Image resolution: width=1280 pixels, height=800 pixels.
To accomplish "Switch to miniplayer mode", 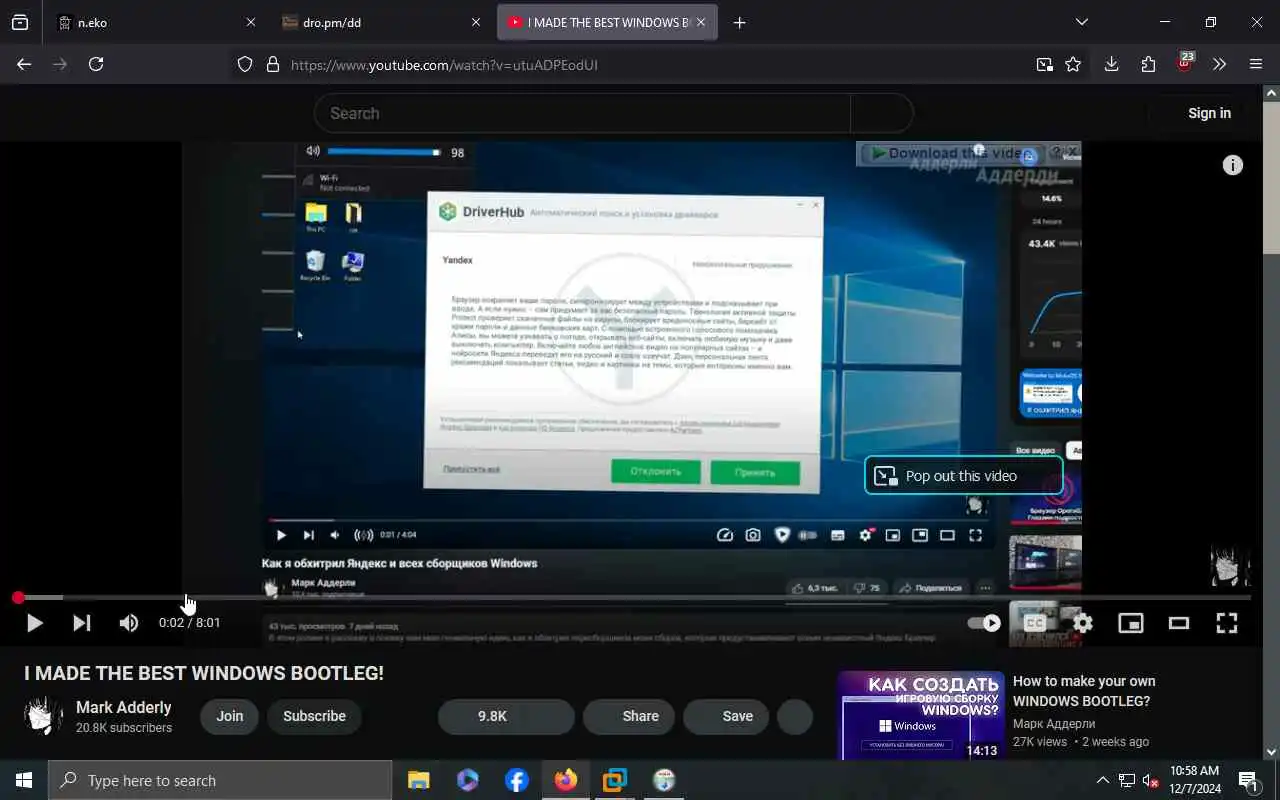I will pyautogui.click(x=1131, y=623).
